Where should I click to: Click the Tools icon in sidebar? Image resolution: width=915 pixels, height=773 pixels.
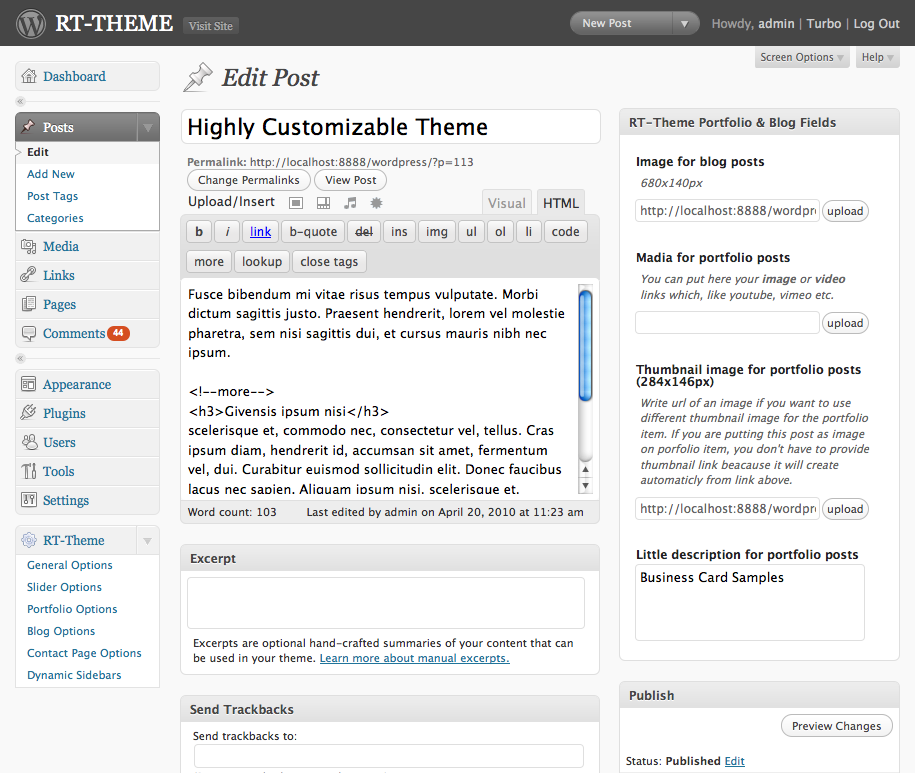pyautogui.click(x=29, y=471)
